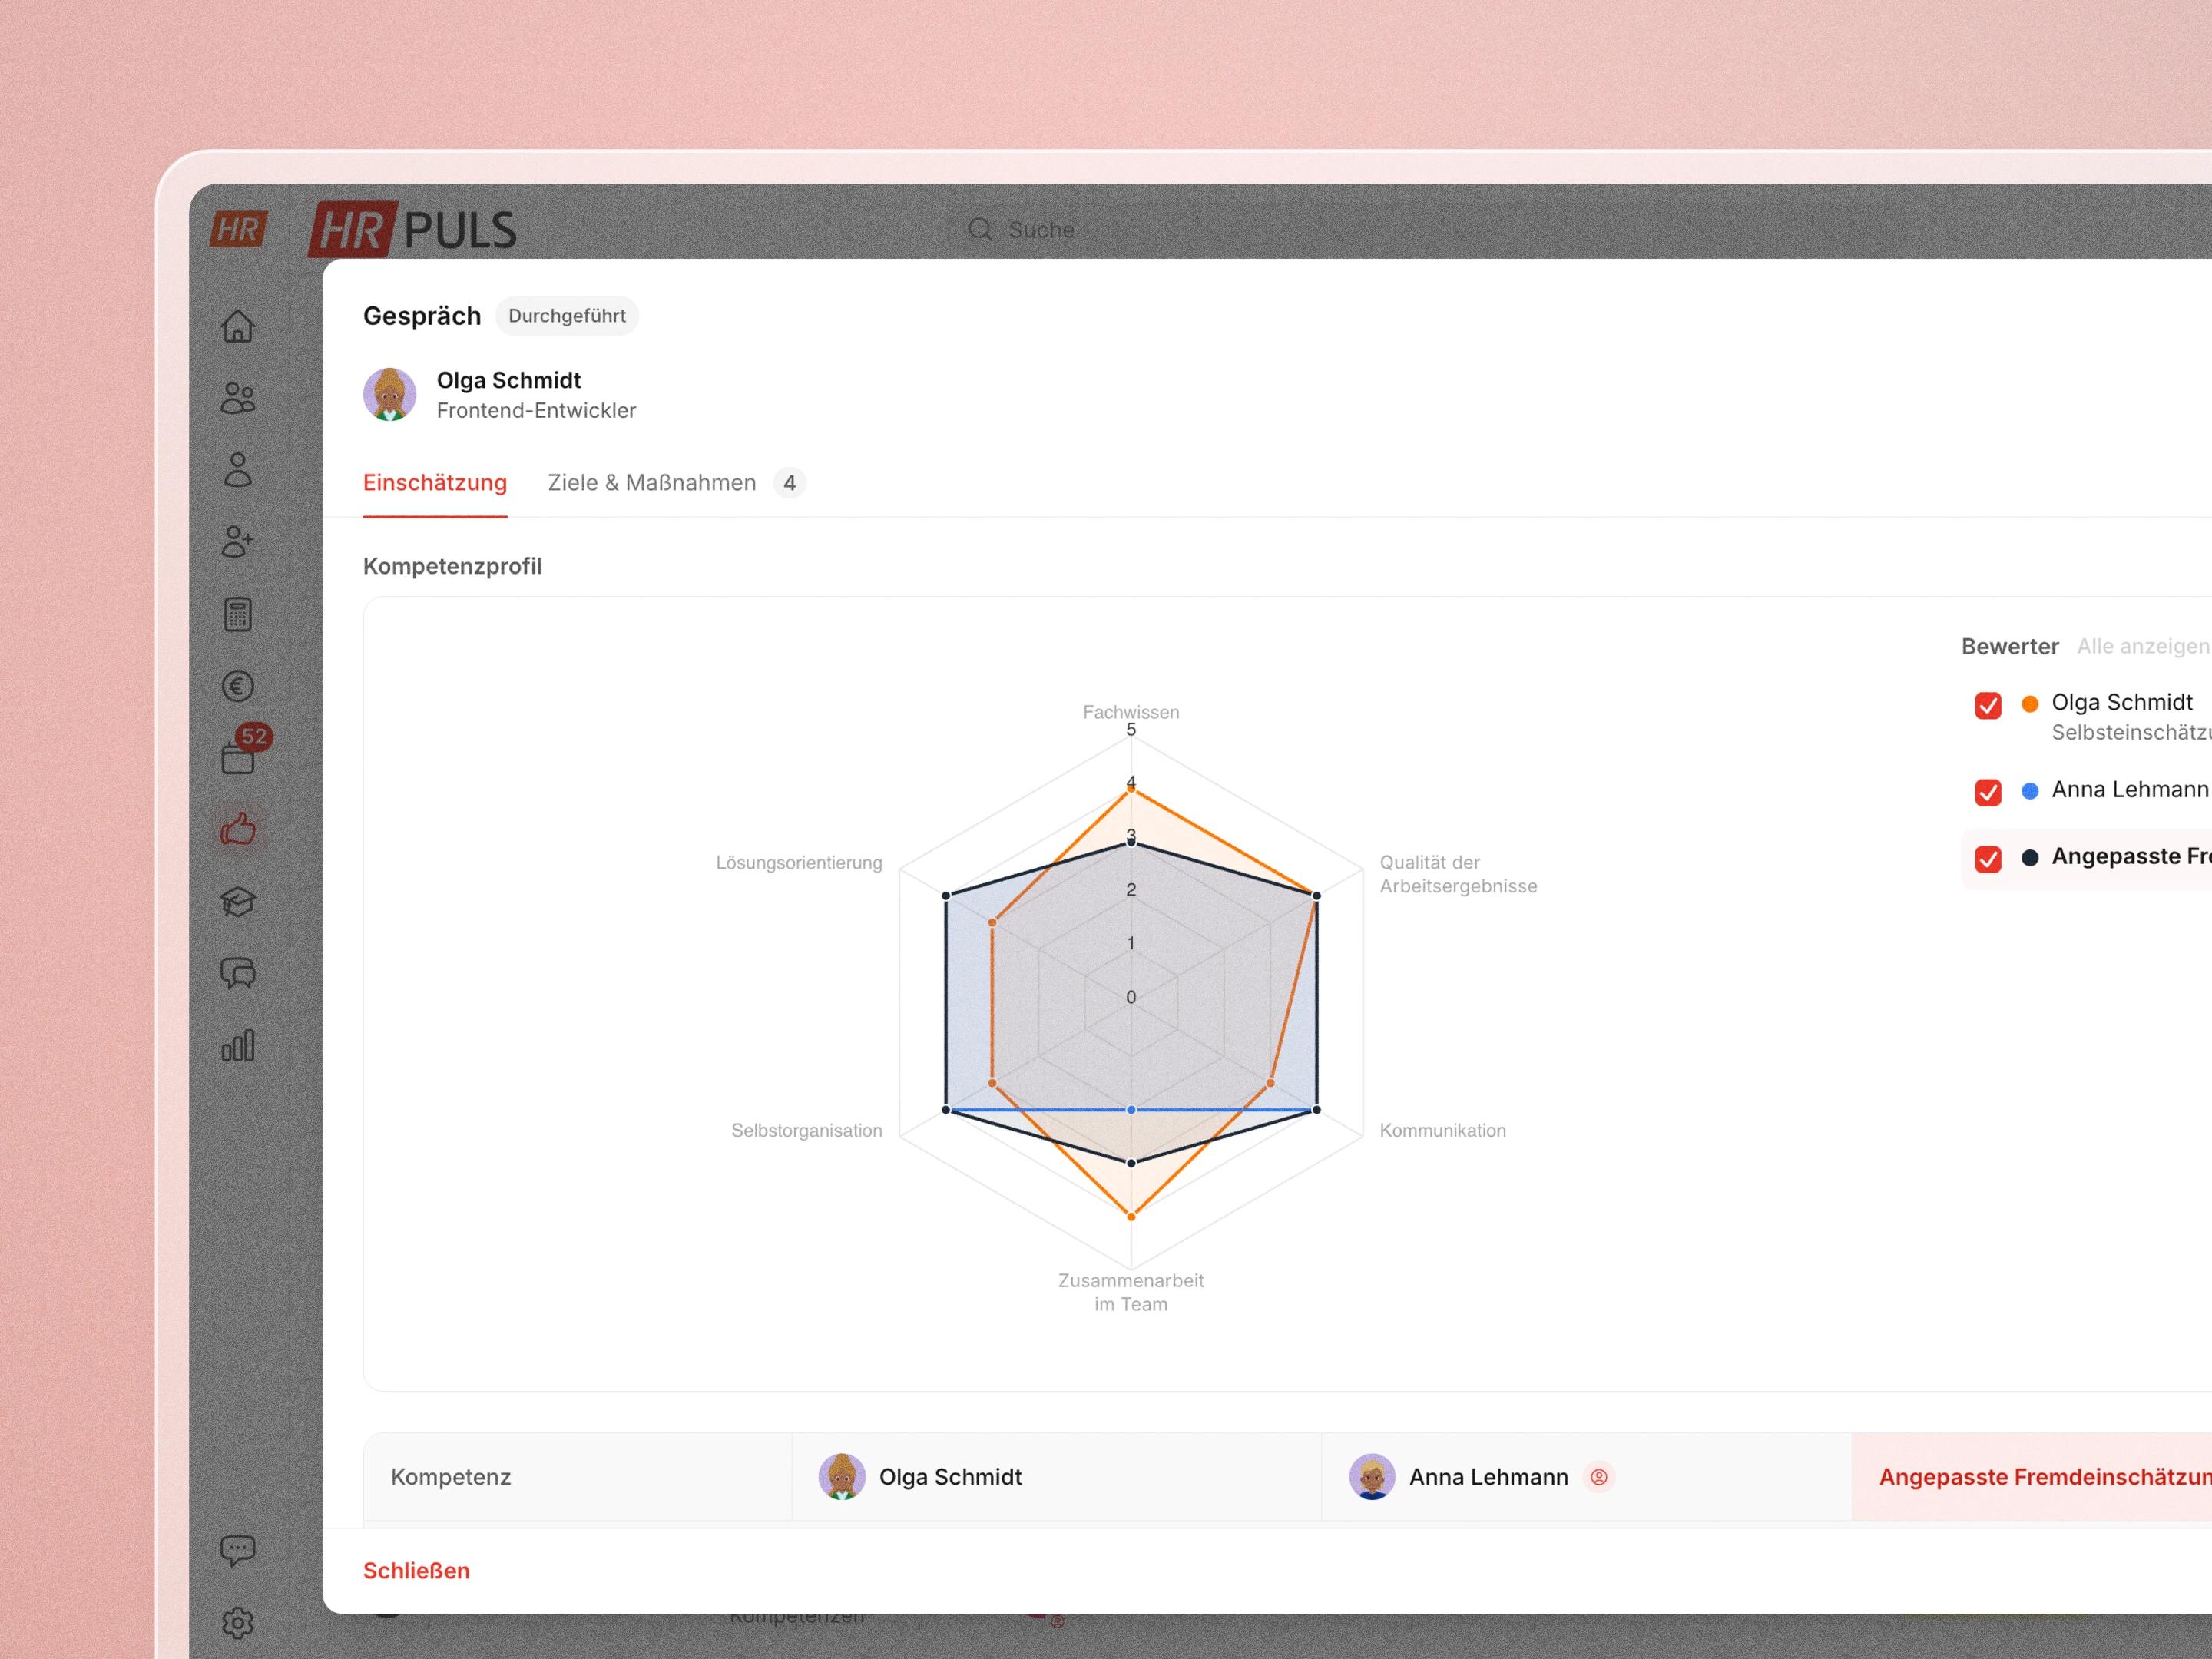Uncheck the Olga Schmidt rater checkbox
This screenshot has height=1659, width=2212.
(x=1988, y=705)
